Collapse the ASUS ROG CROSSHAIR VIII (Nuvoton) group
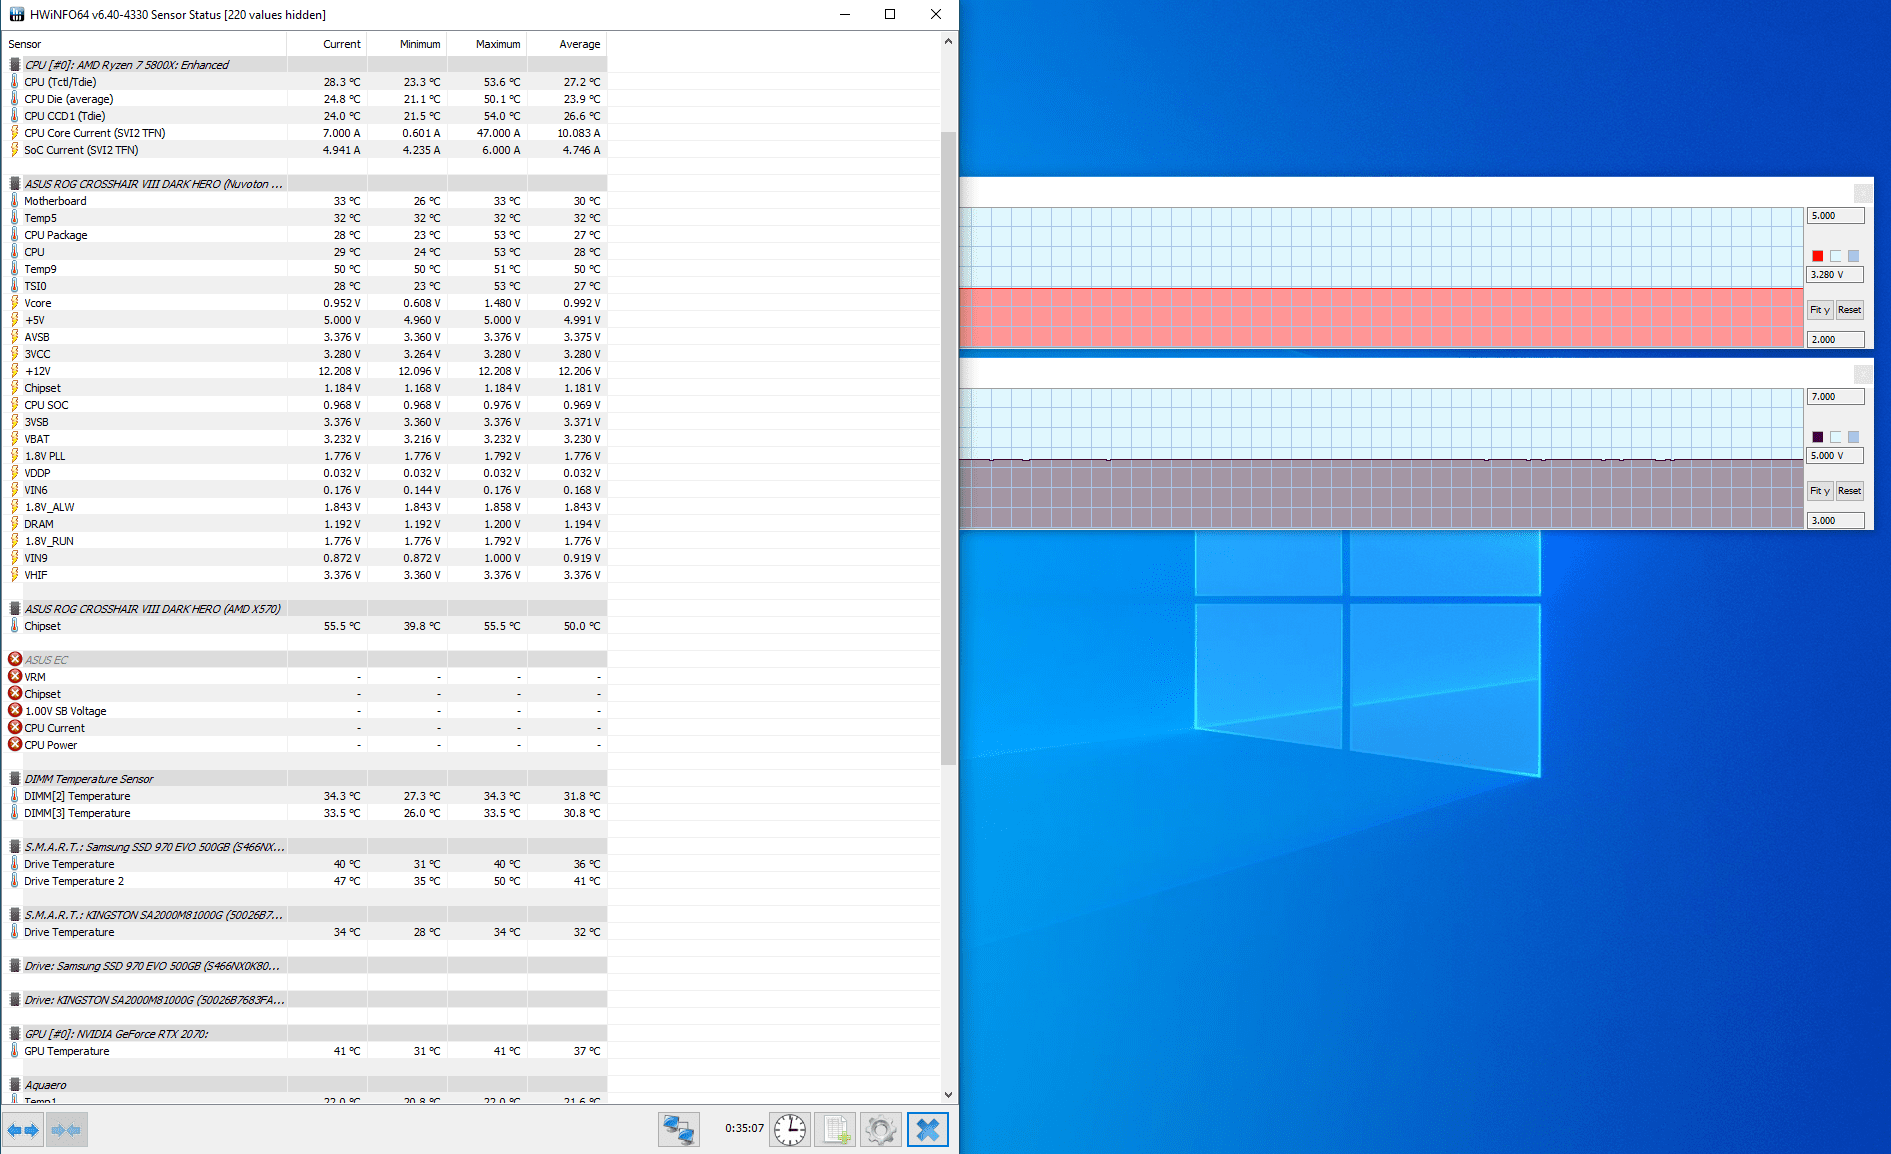The width and height of the screenshot is (1891, 1154). (306, 184)
